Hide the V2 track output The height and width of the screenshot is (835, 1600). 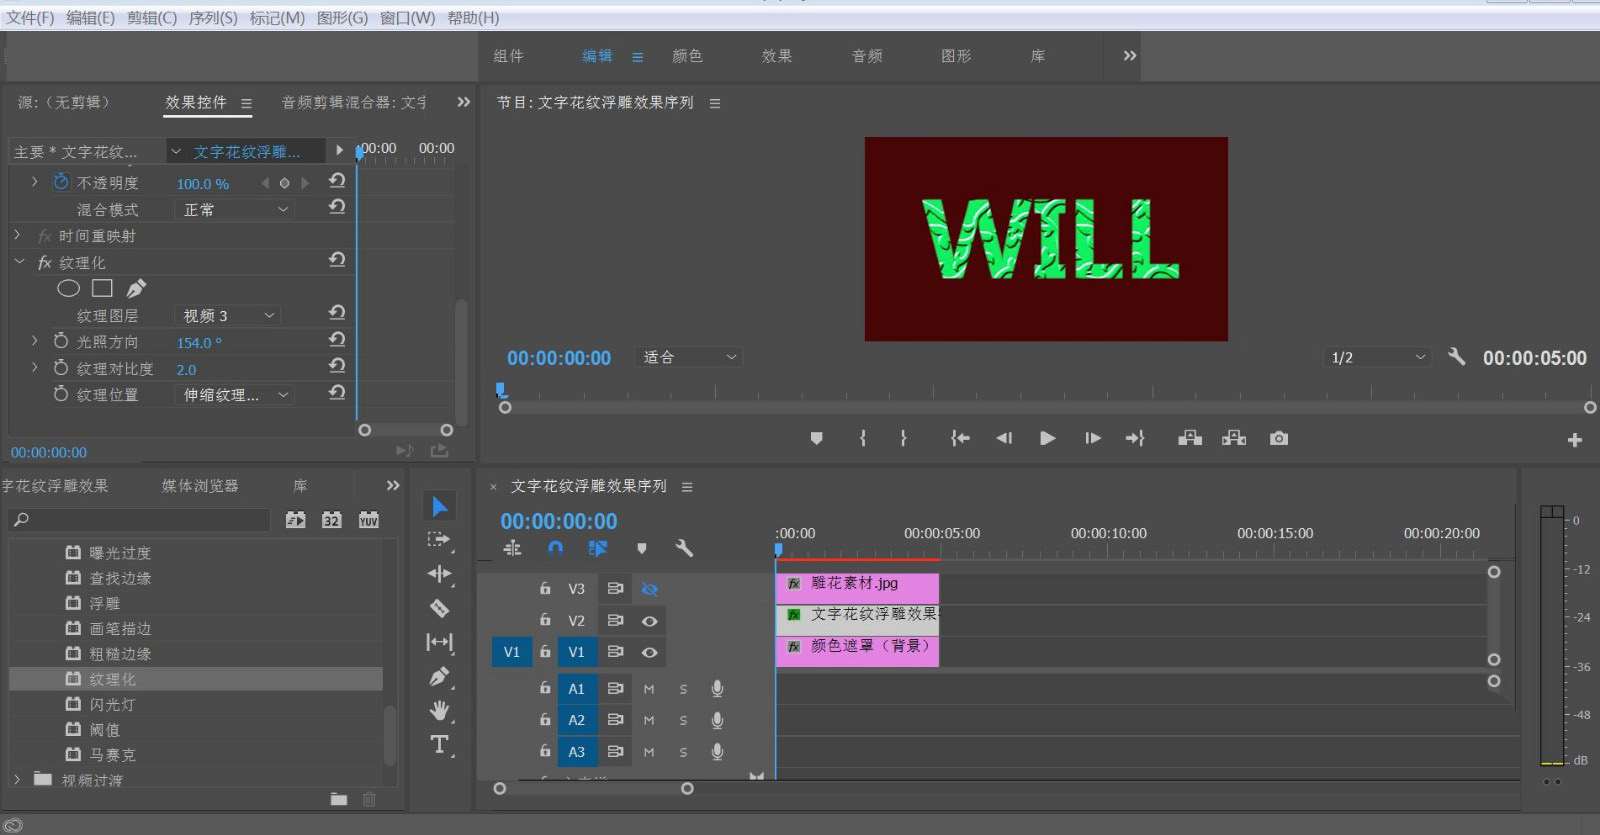pyautogui.click(x=649, y=621)
